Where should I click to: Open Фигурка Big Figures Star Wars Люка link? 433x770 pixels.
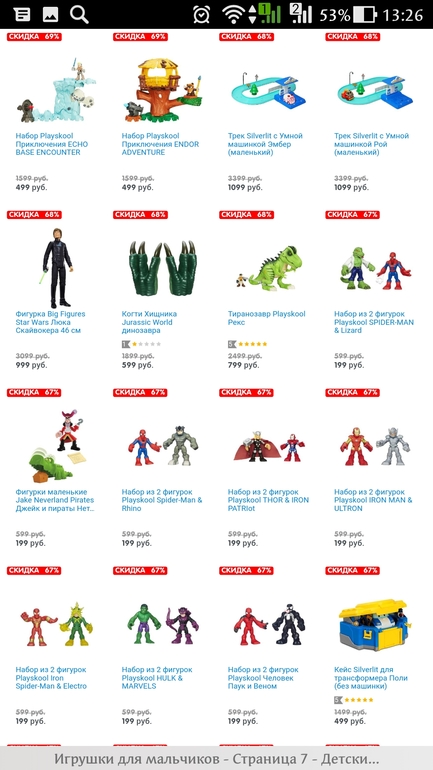coord(50,322)
